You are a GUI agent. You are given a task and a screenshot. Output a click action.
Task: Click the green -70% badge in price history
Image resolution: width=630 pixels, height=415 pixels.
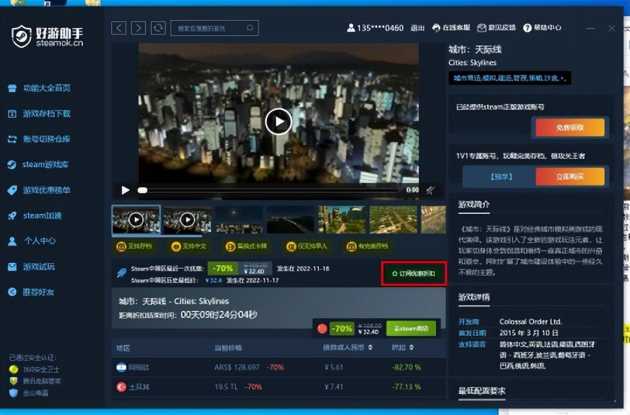(223, 268)
